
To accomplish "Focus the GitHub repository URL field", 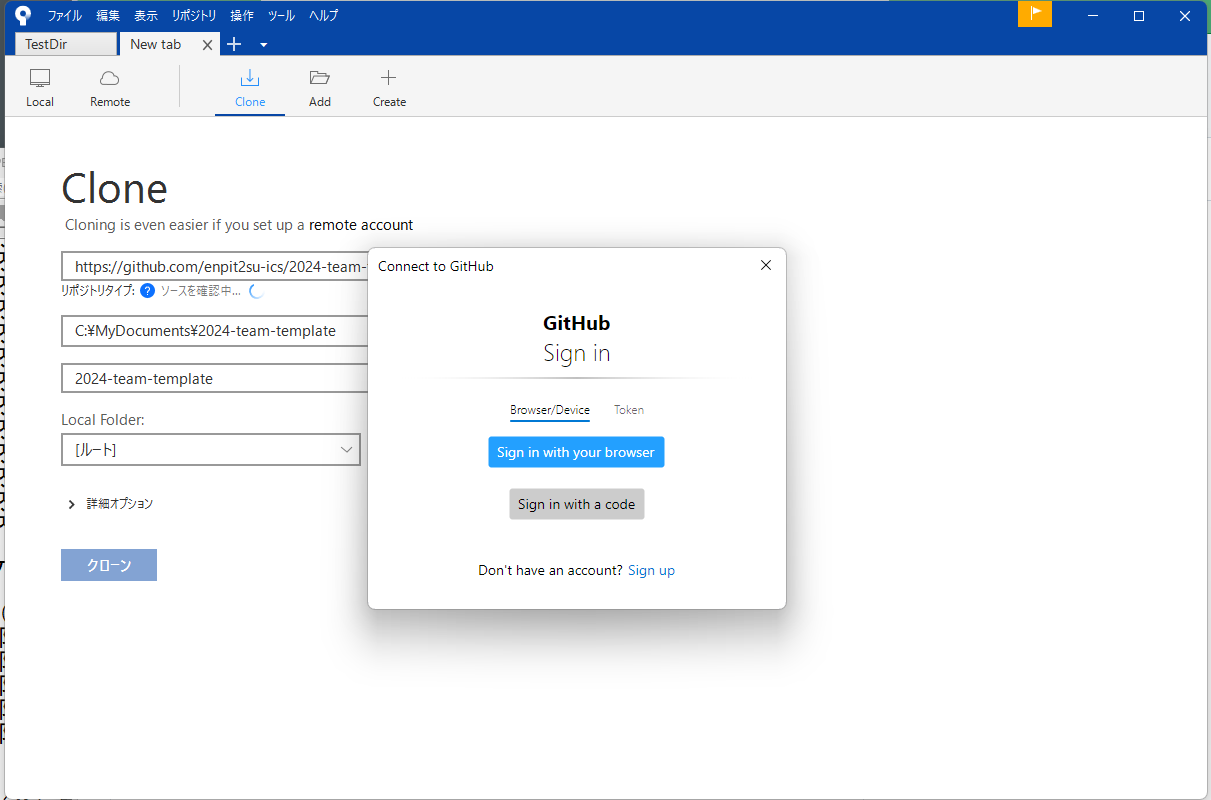I will (215, 266).
